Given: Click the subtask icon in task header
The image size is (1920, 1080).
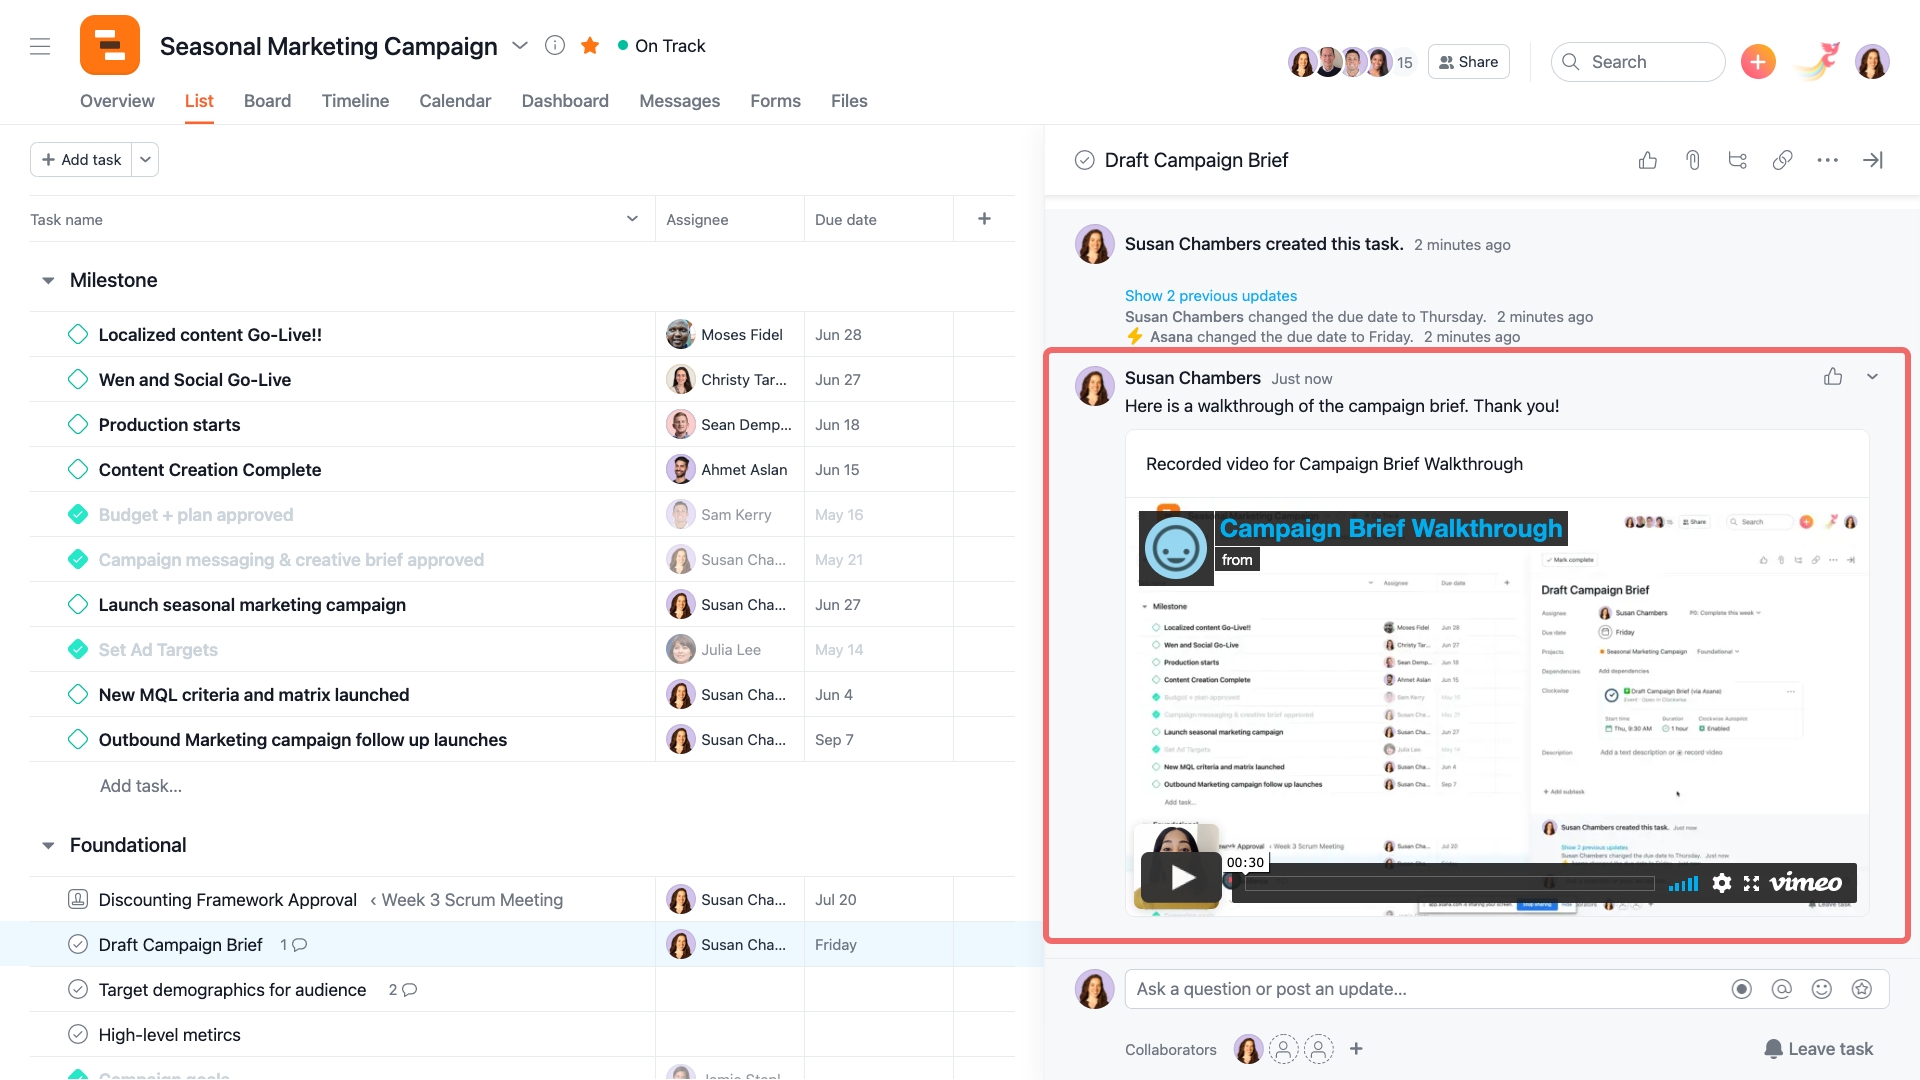Looking at the screenshot, I should (1737, 160).
